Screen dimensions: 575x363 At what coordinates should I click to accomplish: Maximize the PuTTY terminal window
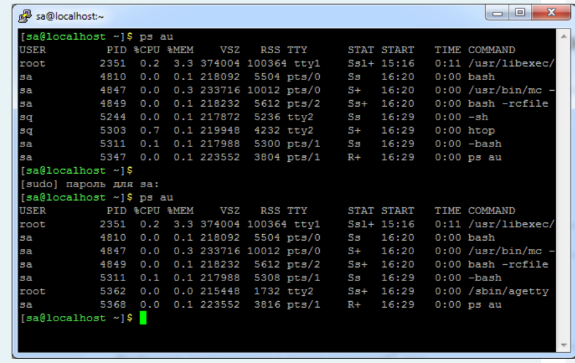[520, 13]
